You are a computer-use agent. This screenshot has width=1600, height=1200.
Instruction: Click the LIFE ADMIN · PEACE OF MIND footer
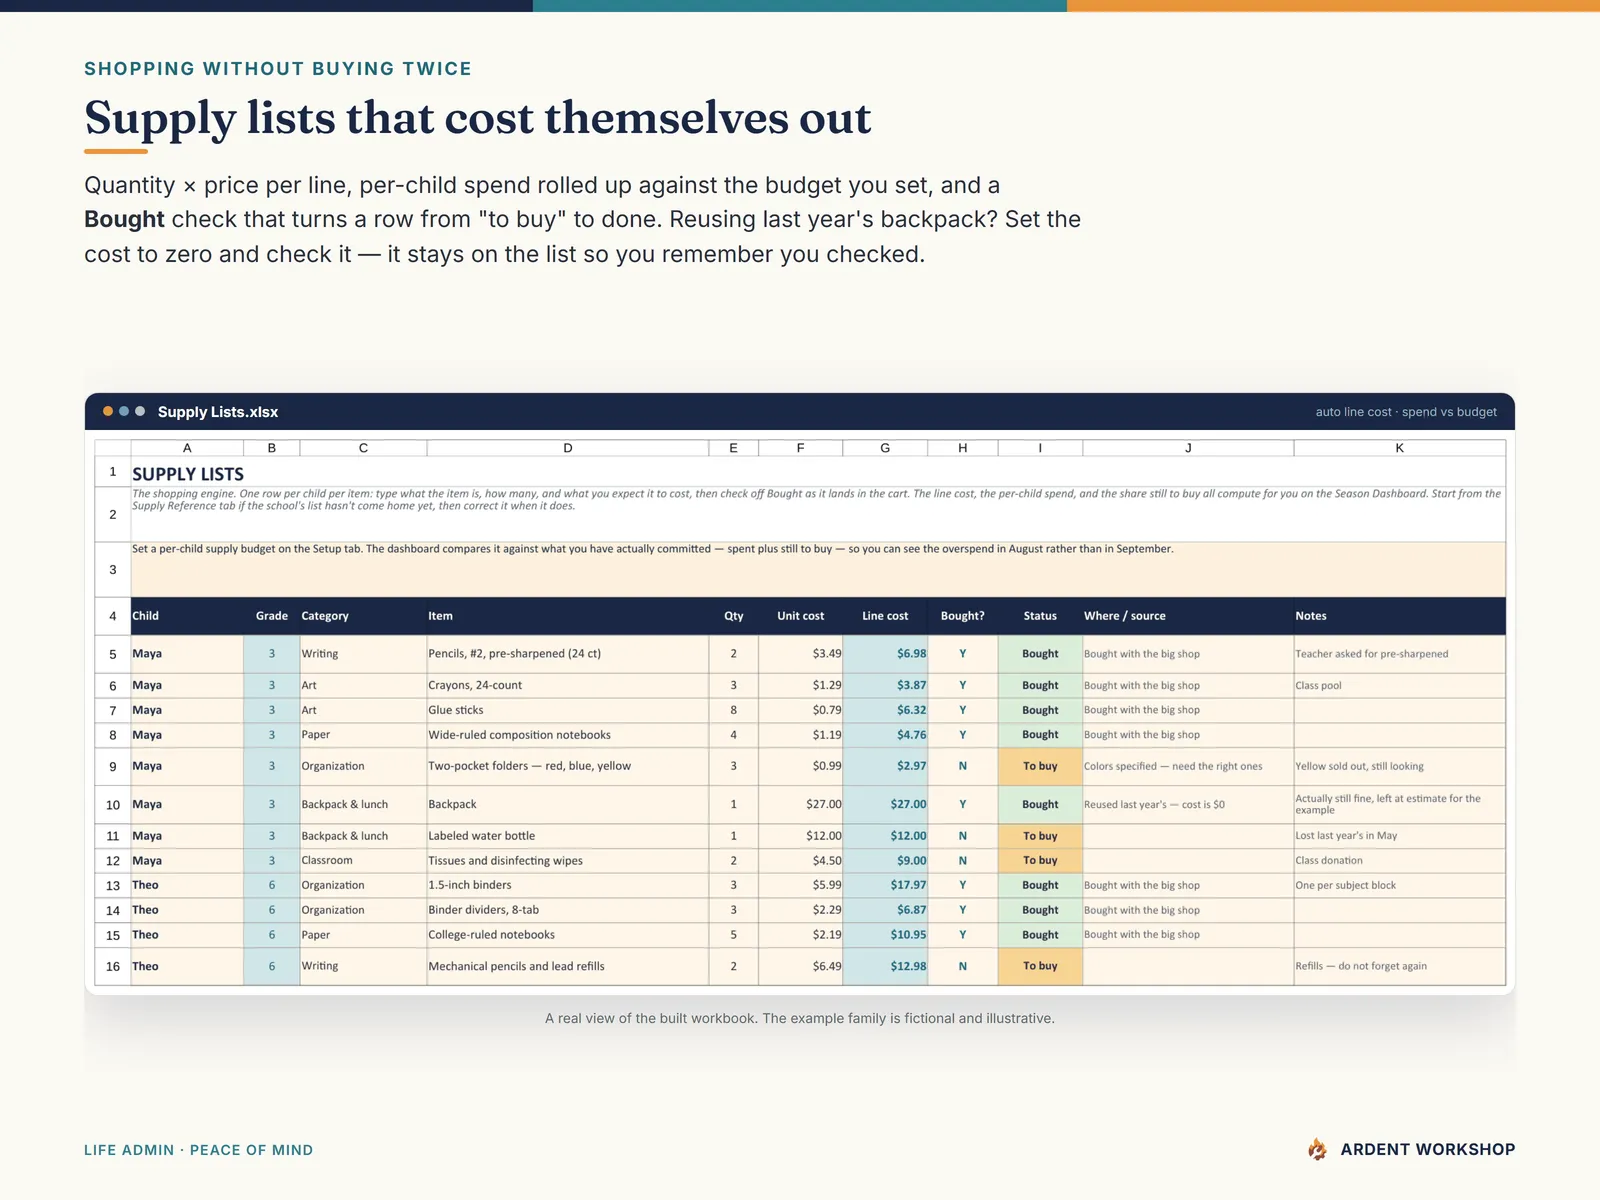point(198,1150)
